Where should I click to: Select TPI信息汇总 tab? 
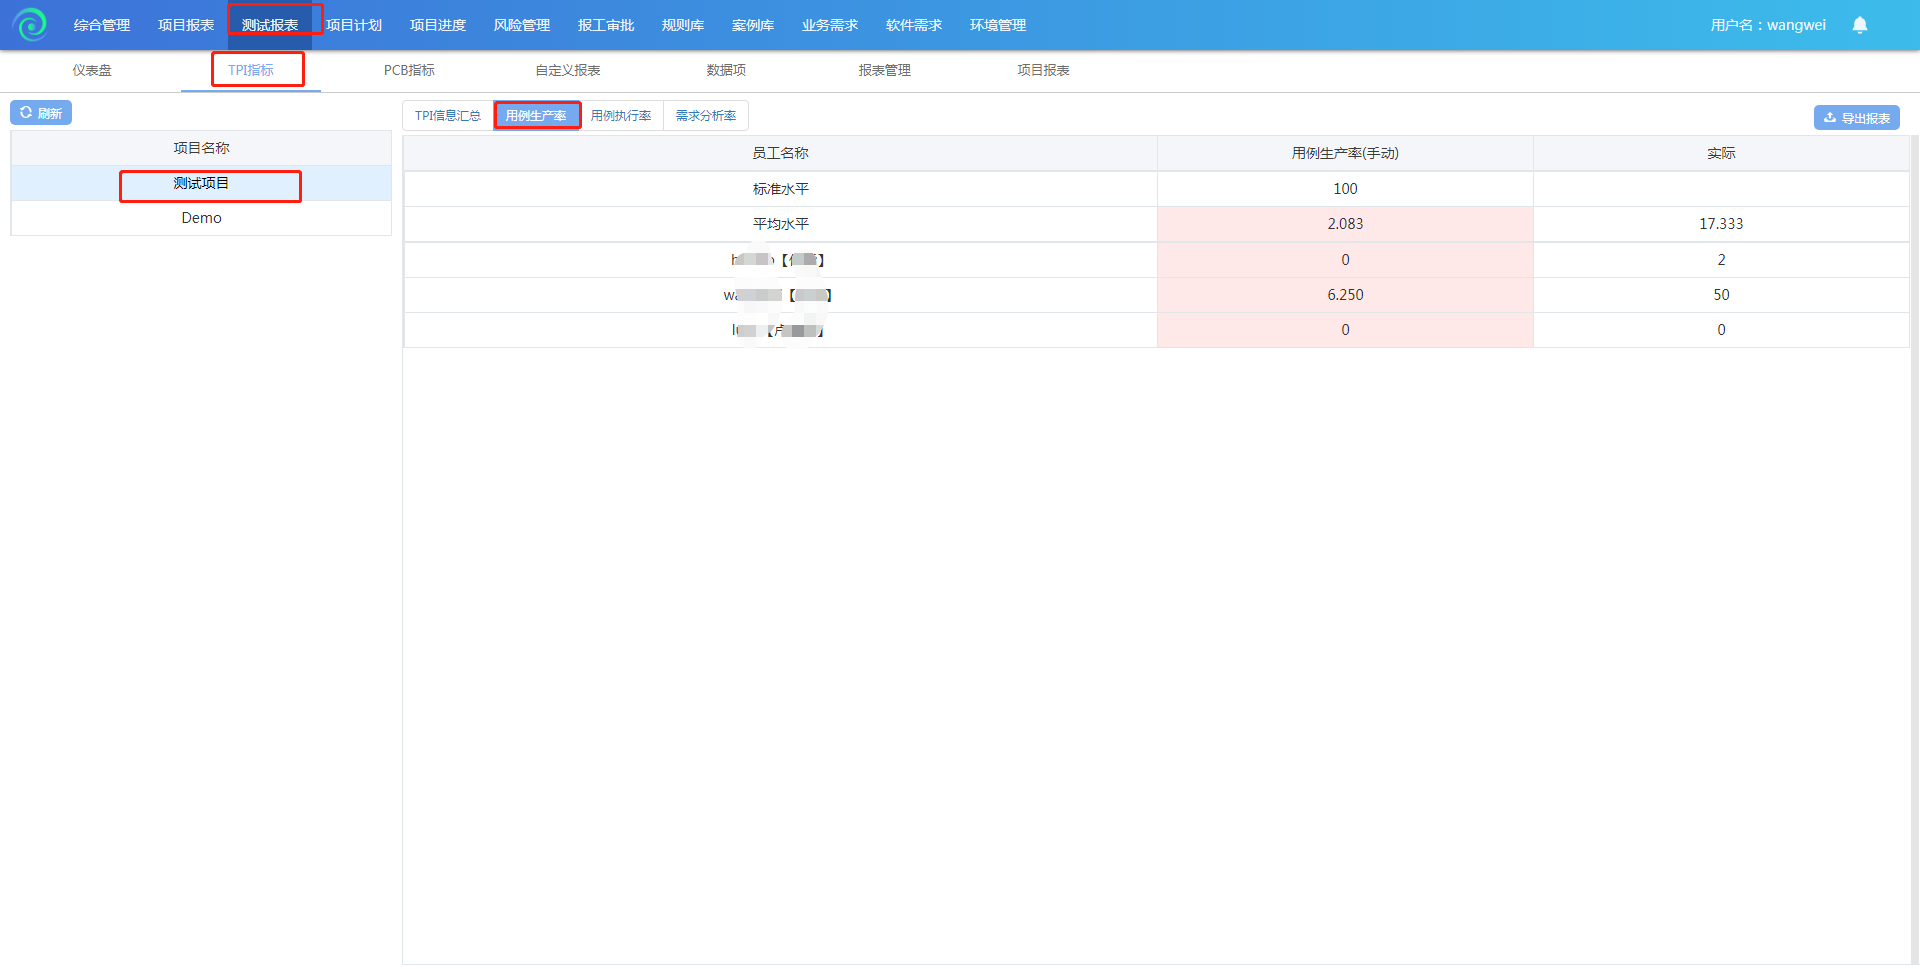[x=448, y=116]
